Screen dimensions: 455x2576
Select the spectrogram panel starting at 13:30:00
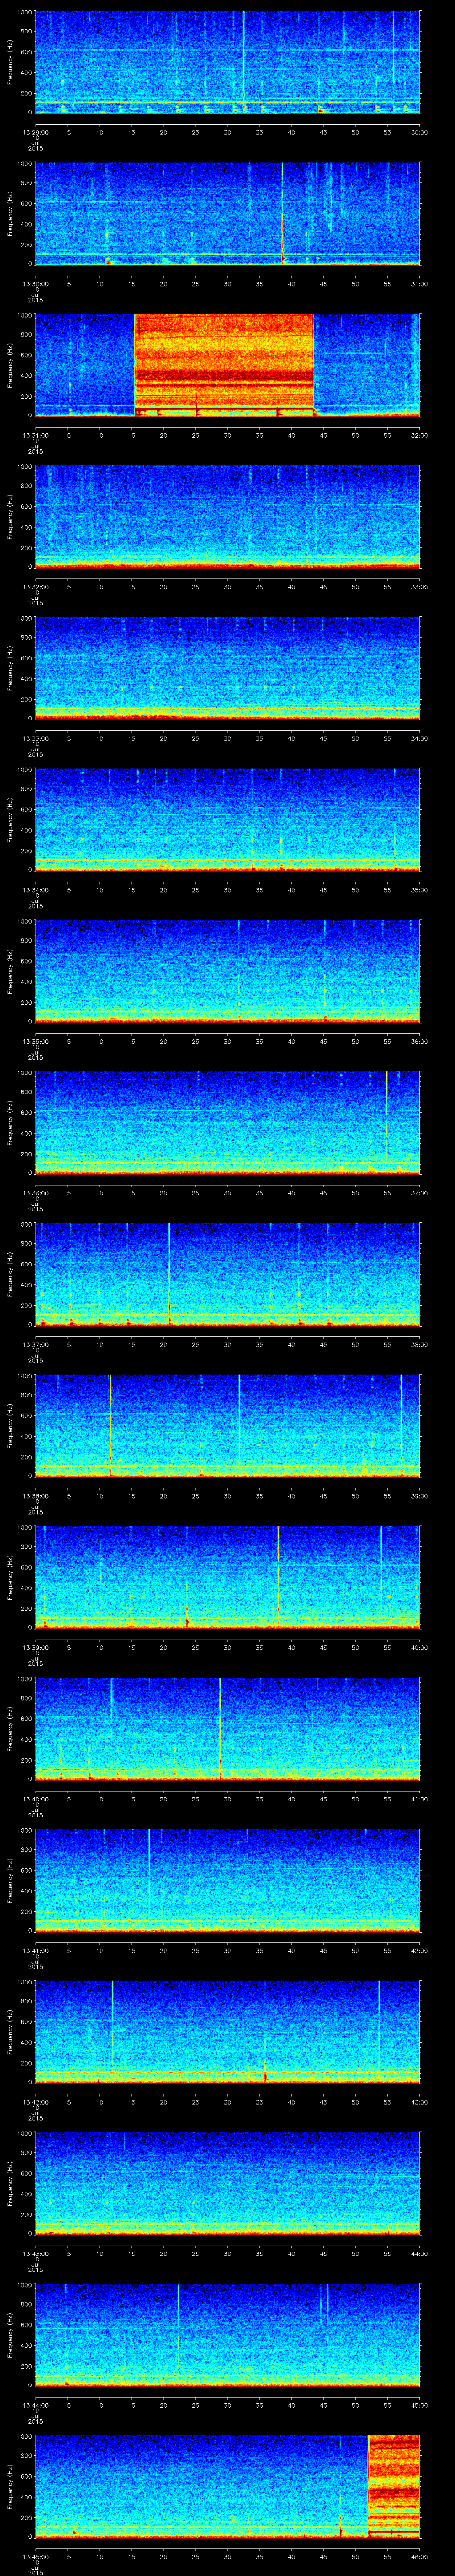pos(227,213)
